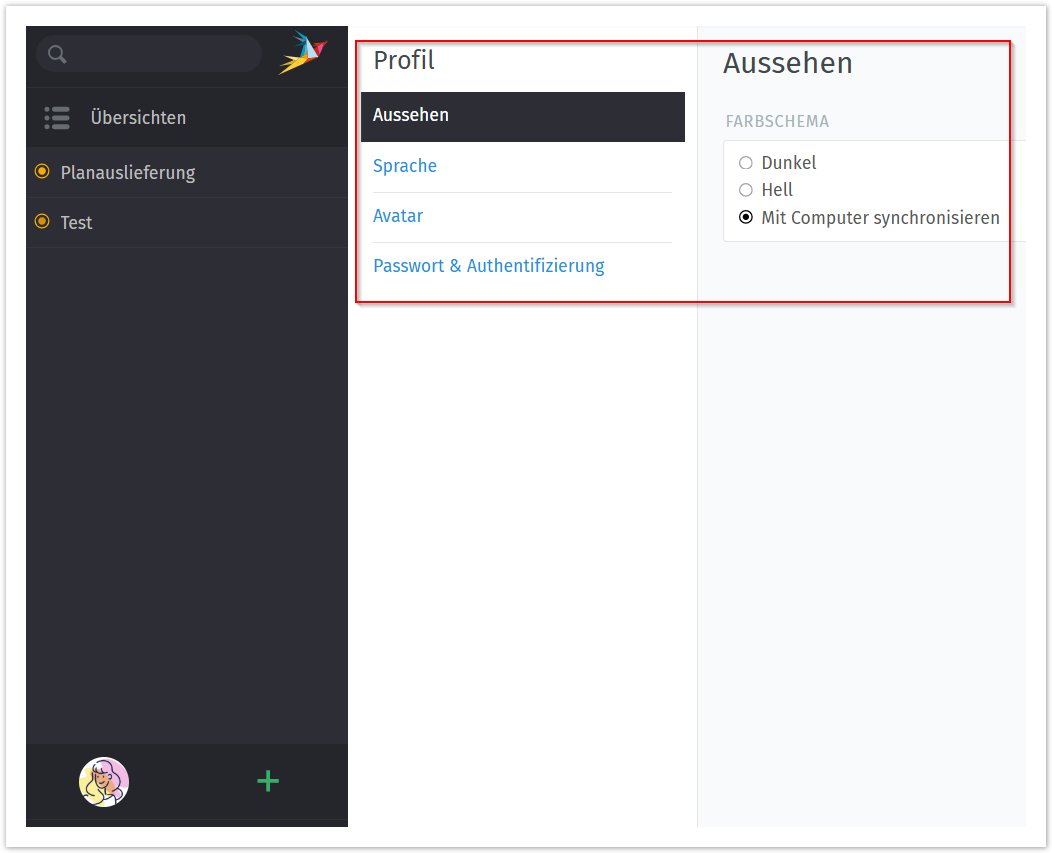1052x853 pixels.
Task: Click the Profil heading
Action: pyautogui.click(x=404, y=61)
